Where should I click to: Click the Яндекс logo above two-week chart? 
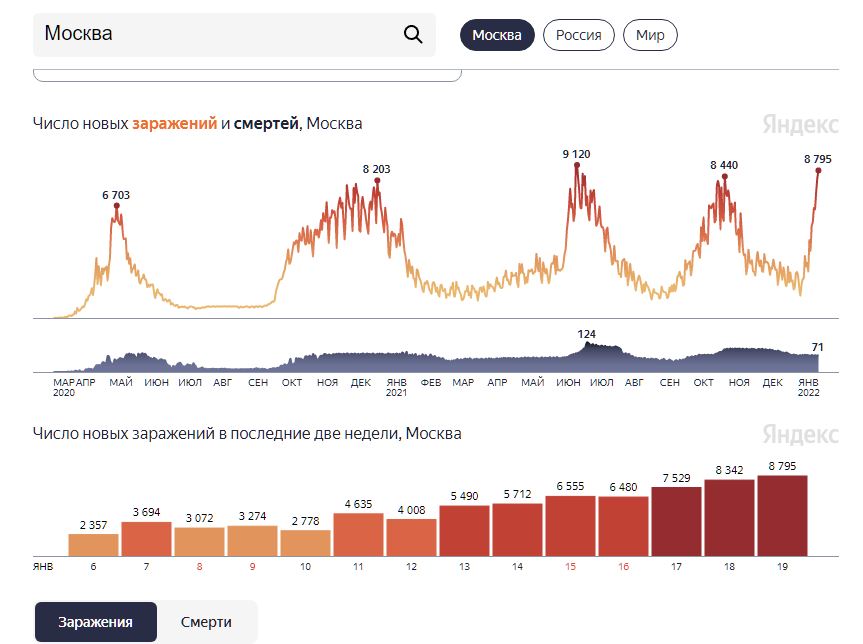(x=800, y=434)
